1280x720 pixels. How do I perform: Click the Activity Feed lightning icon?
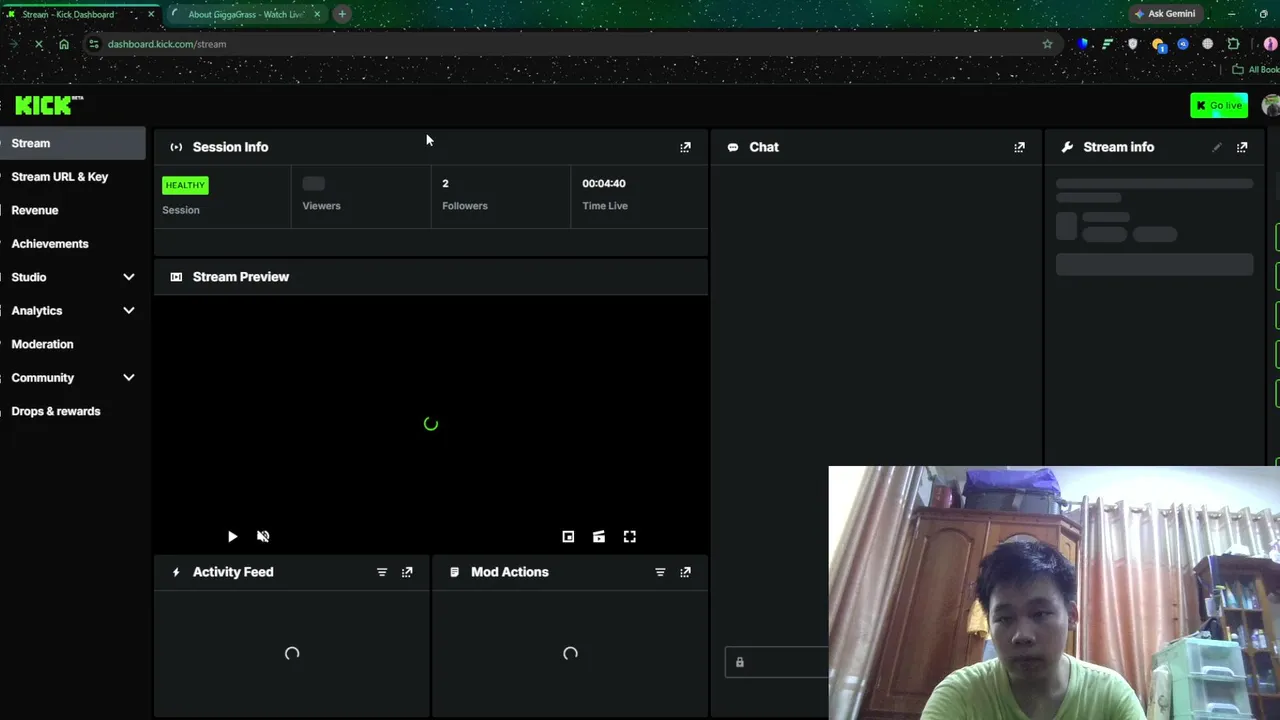[x=176, y=572]
